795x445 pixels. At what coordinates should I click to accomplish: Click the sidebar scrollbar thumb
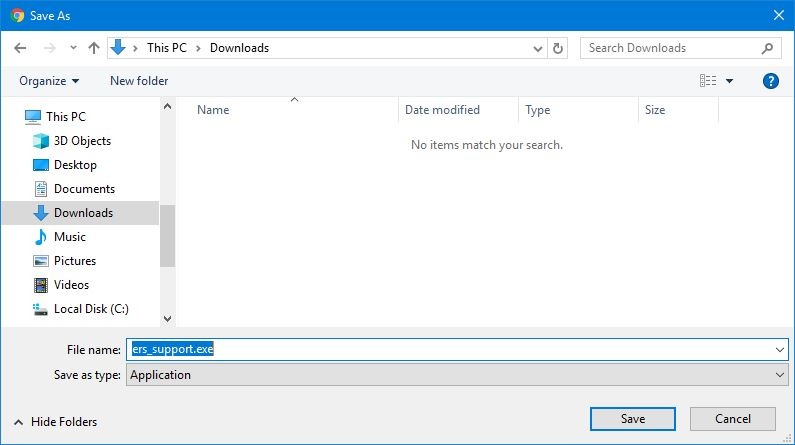click(167, 236)
